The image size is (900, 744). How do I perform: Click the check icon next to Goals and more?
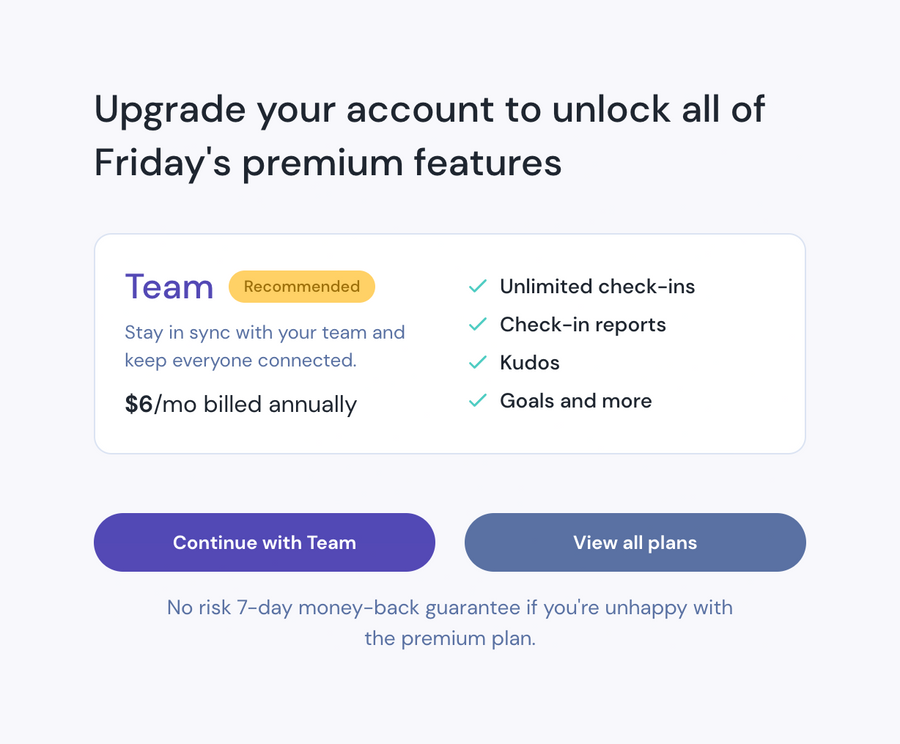[x=478, y=400]
